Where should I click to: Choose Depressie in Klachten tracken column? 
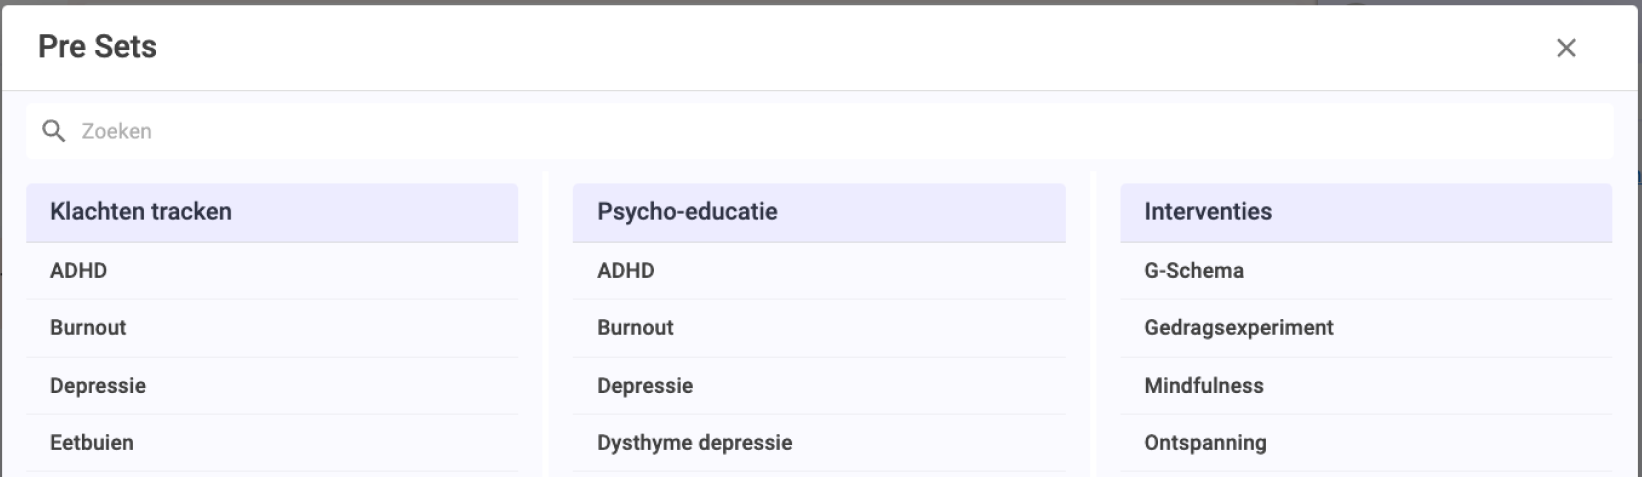272,386
